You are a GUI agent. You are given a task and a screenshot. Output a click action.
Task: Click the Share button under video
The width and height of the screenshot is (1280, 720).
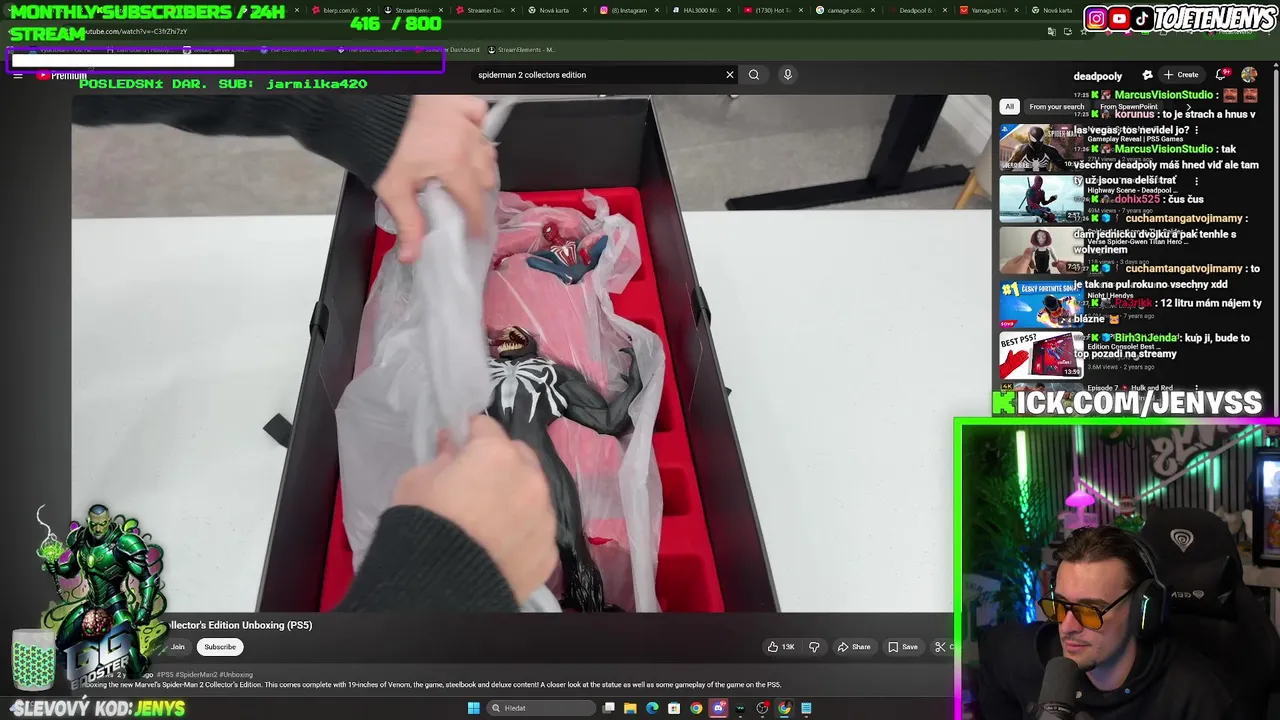[x=854, y=647]
